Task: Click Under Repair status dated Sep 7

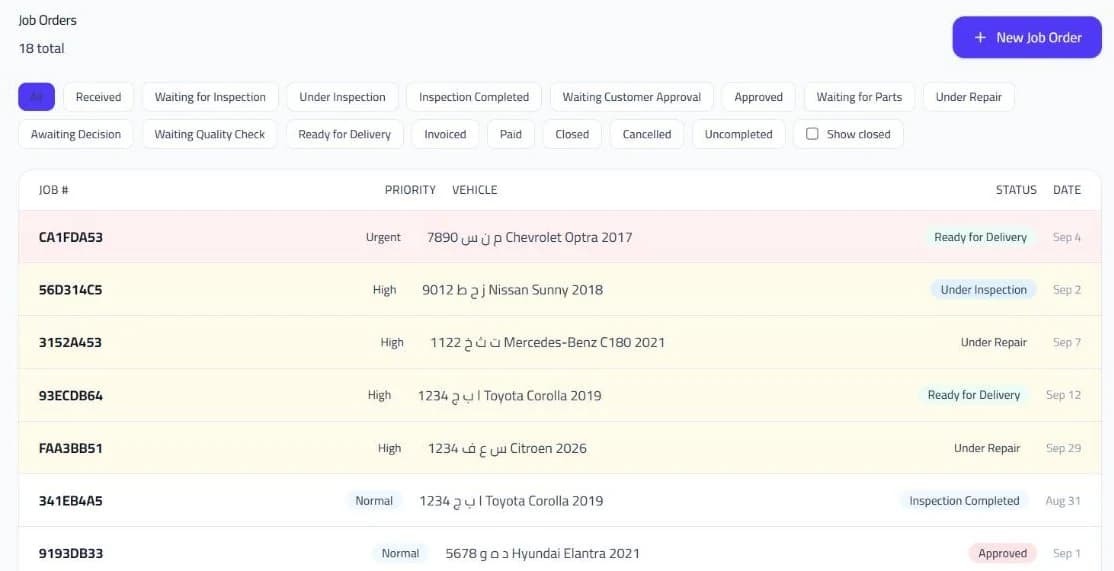Action: tap(994, 342)
